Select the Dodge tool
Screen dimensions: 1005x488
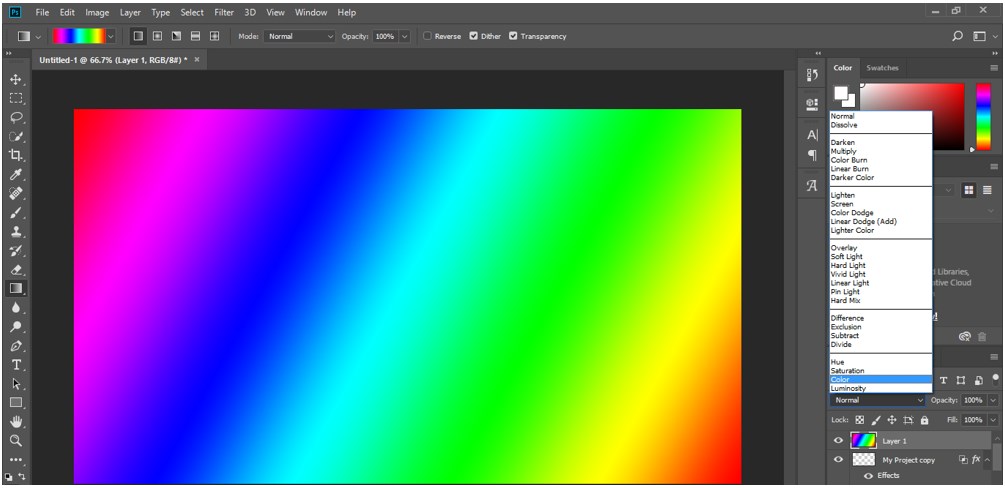[x=16, y=327]
